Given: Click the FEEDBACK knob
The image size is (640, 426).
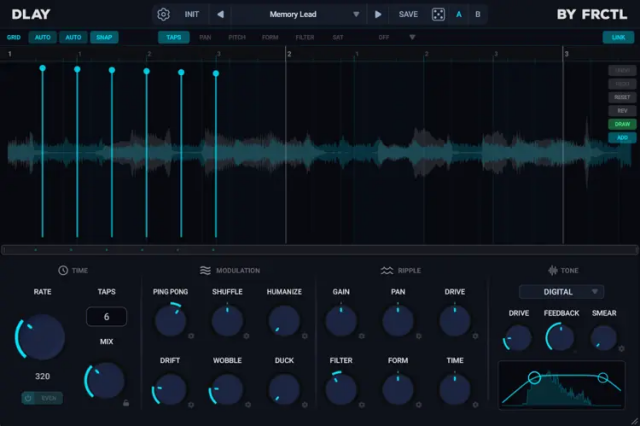Looking at the screenshot, I should click(x=561, y=337).
